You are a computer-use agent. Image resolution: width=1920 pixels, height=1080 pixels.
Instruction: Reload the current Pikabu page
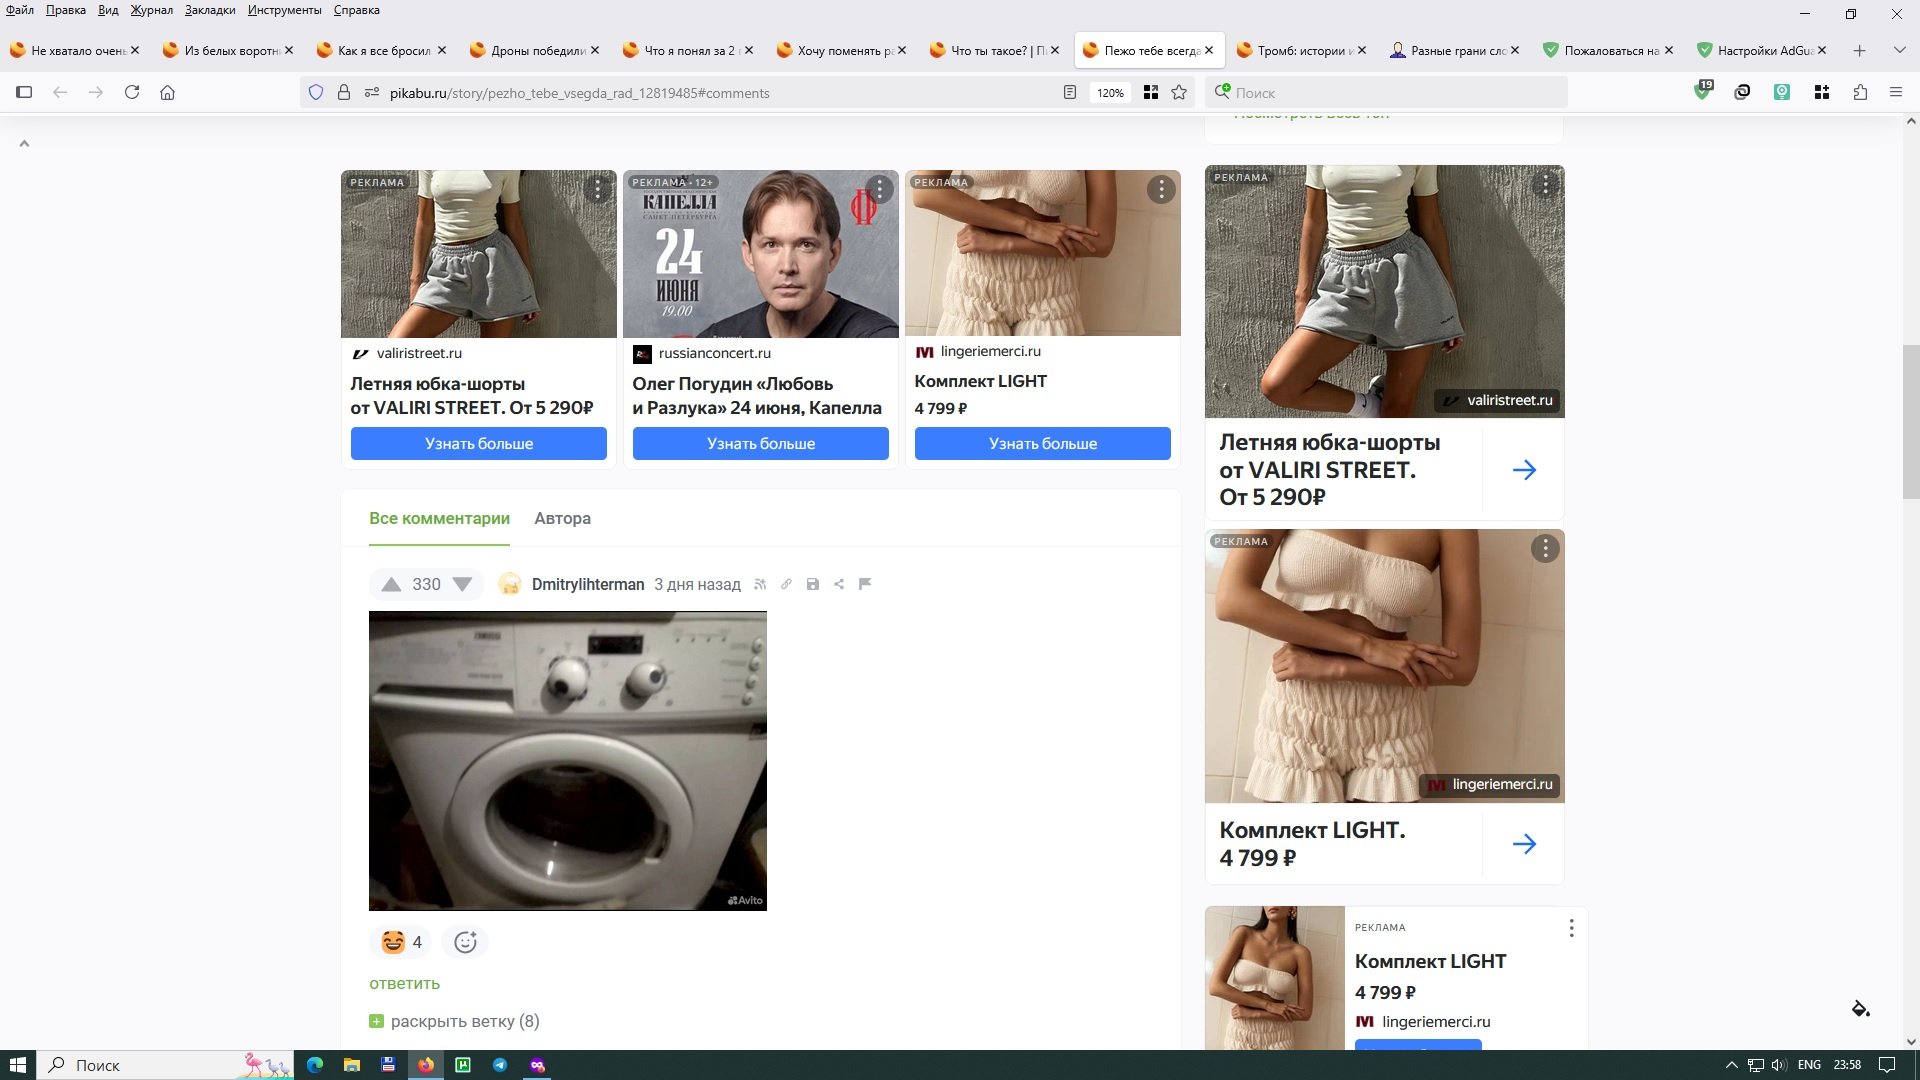click(131, 92)
